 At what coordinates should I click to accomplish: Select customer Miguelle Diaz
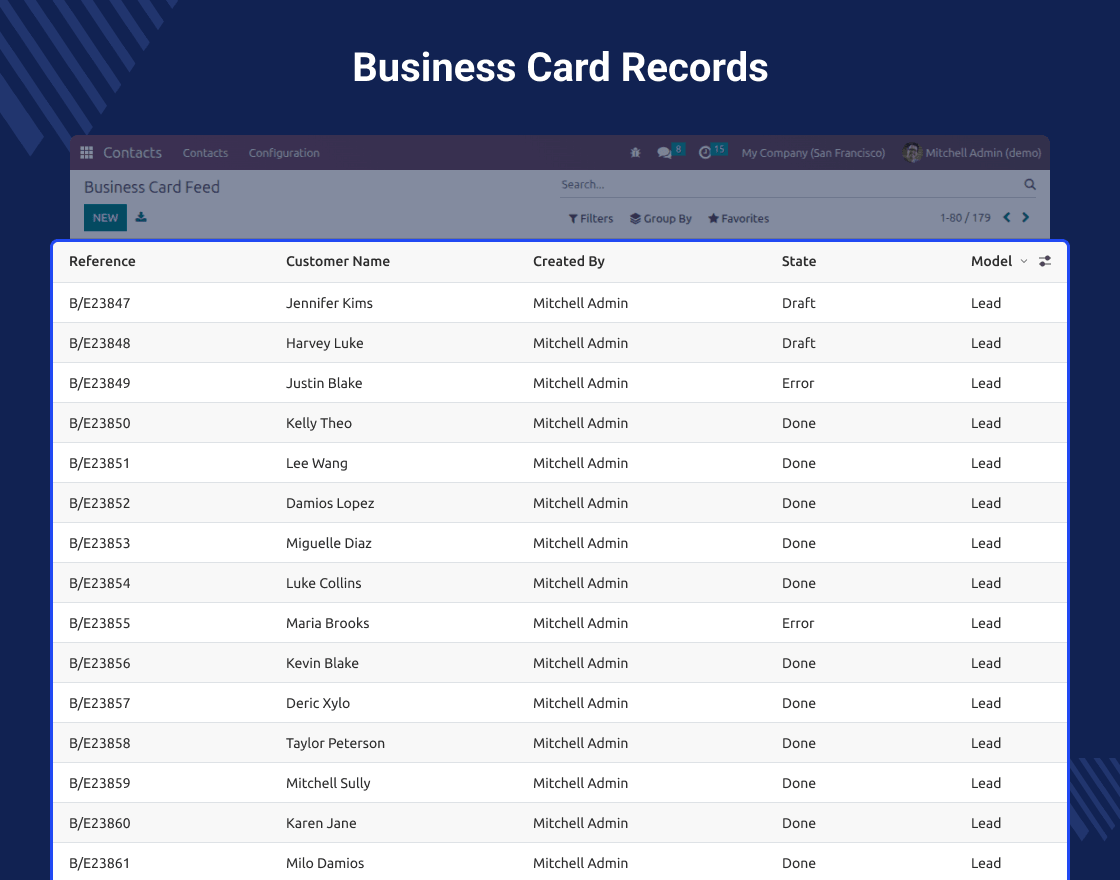329,543
